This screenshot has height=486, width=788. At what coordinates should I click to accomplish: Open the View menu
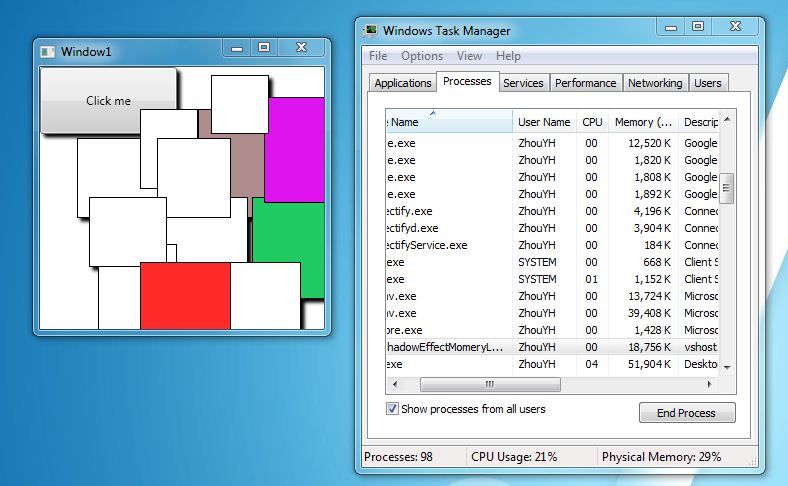[x=469, y=56]
